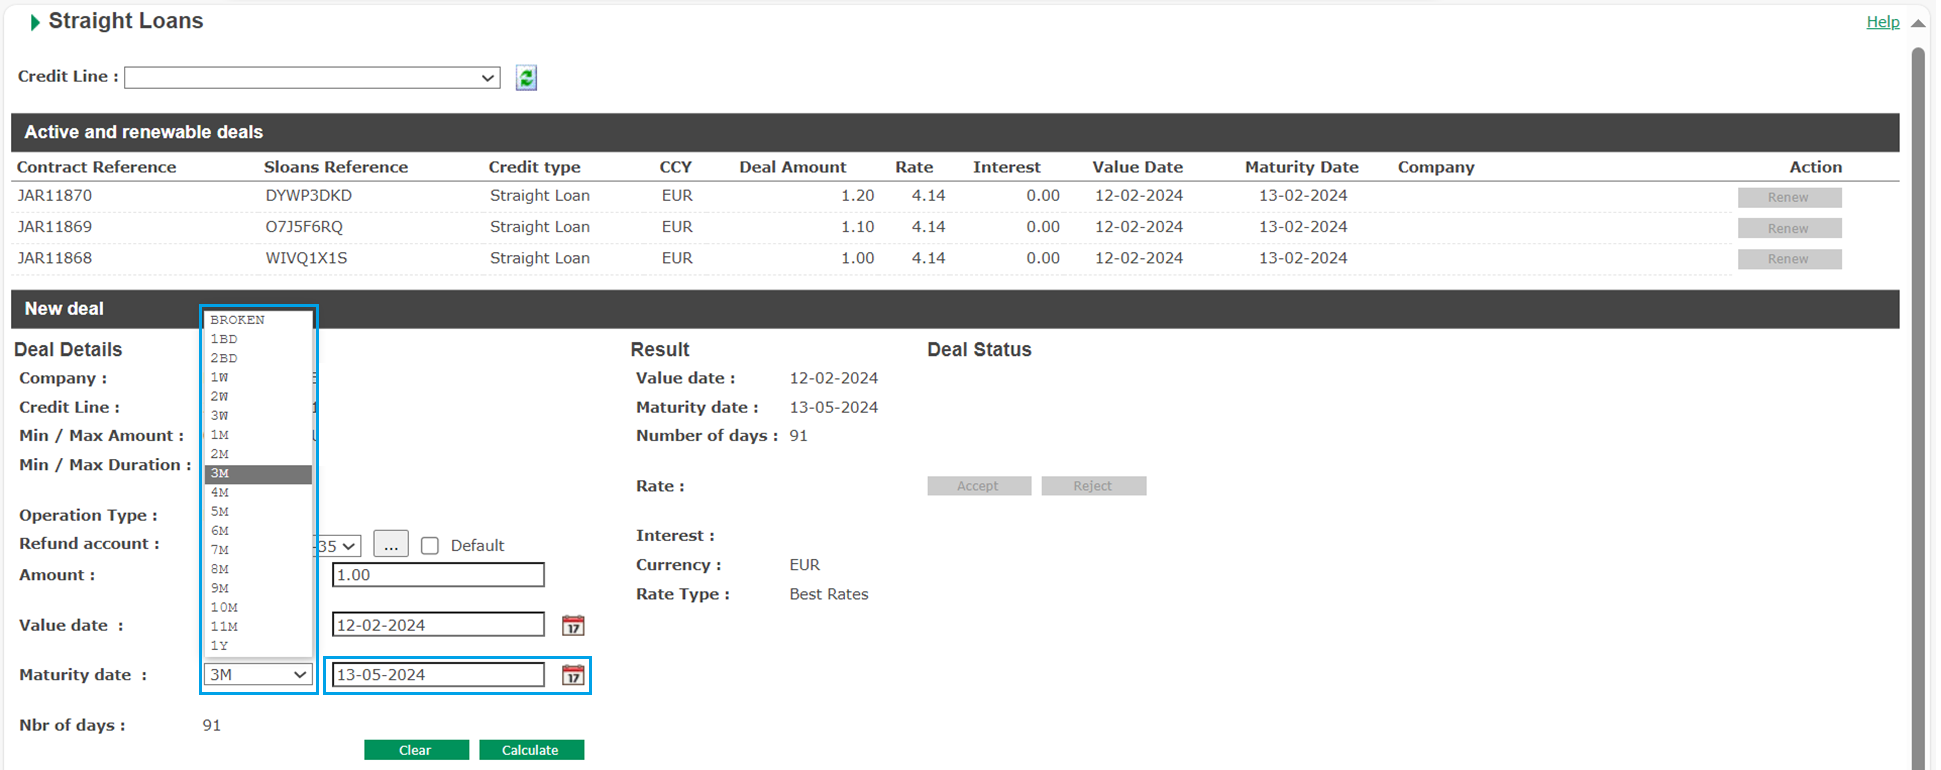Open the Value date calendar picker

573,626
